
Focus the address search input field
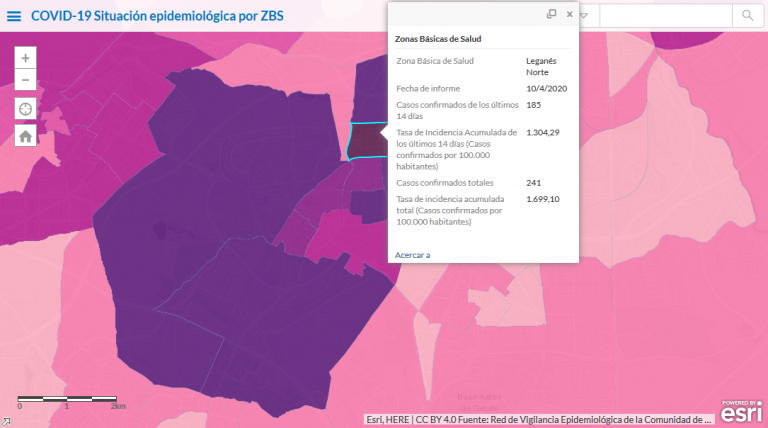pos(666,16)
